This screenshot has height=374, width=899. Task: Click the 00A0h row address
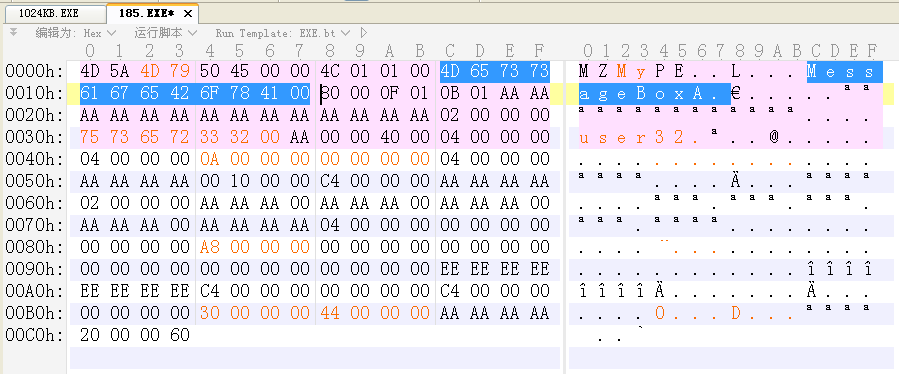click(34, 291)
